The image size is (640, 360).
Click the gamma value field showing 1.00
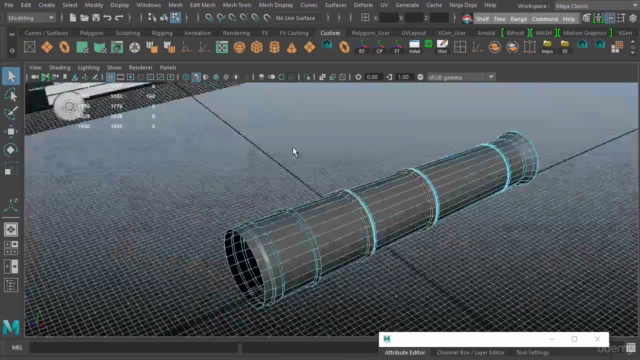pos(403,77)
